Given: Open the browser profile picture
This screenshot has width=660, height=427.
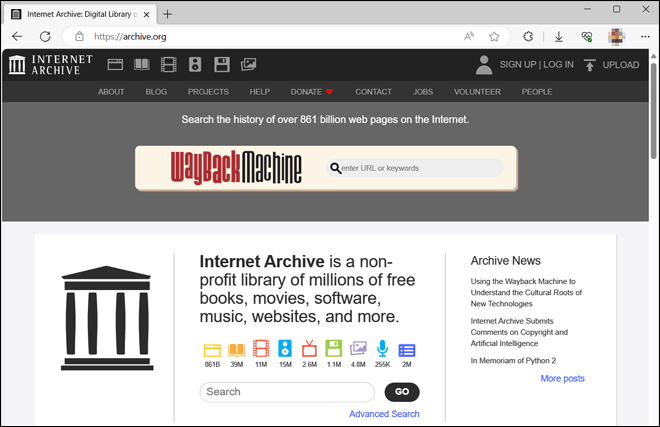Looking at the screenshot, I should 616,37.
